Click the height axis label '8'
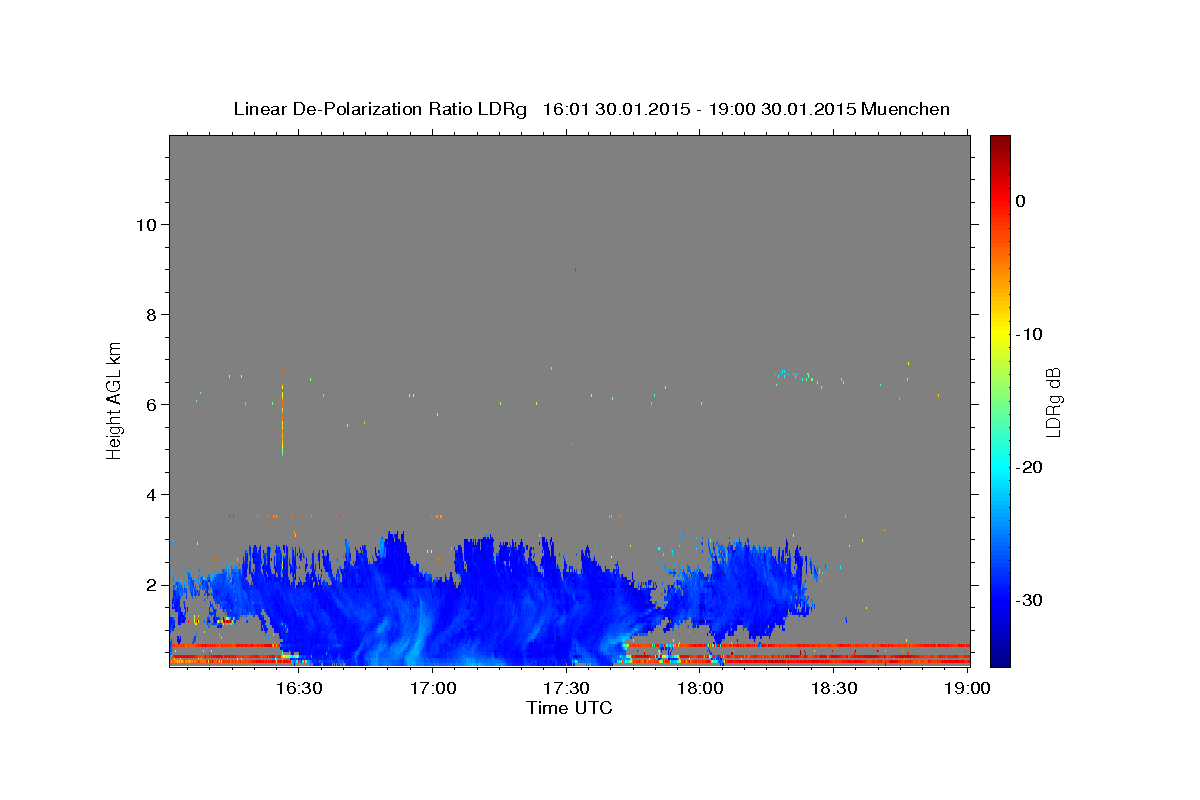1200x800 pixels. coord(151,314)
